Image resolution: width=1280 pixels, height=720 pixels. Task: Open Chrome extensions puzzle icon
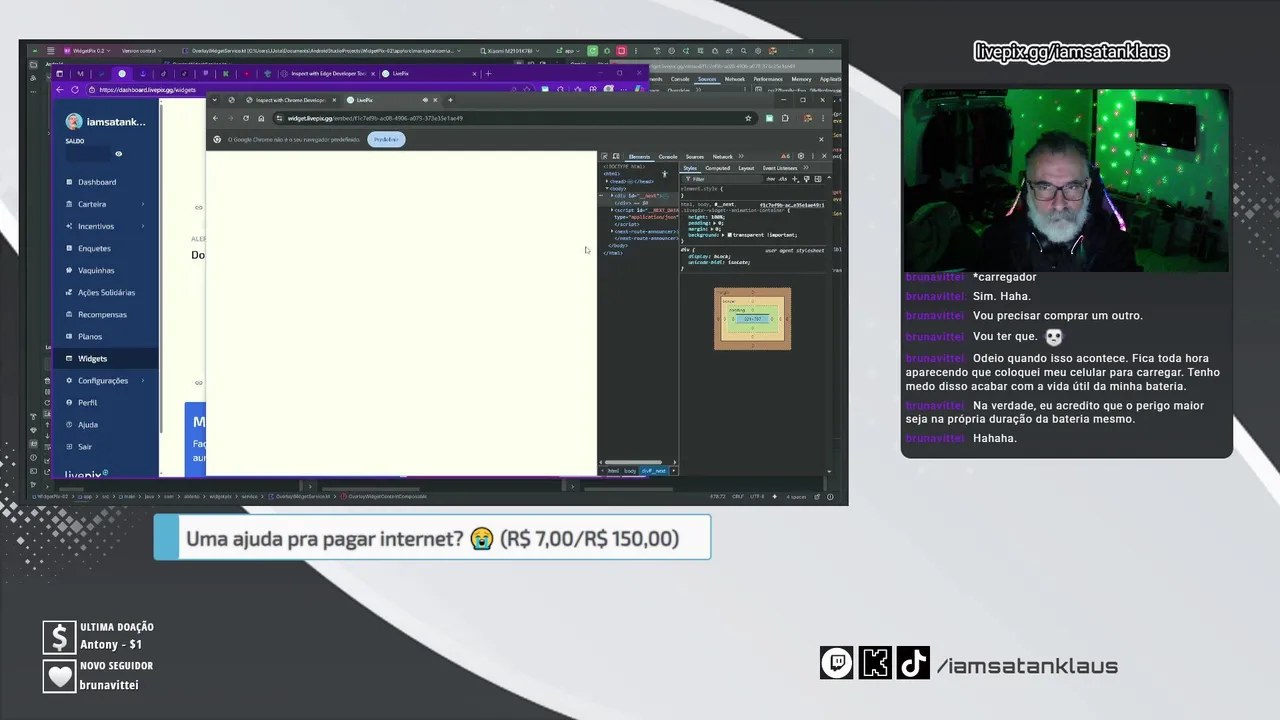[x=785, y=118]
